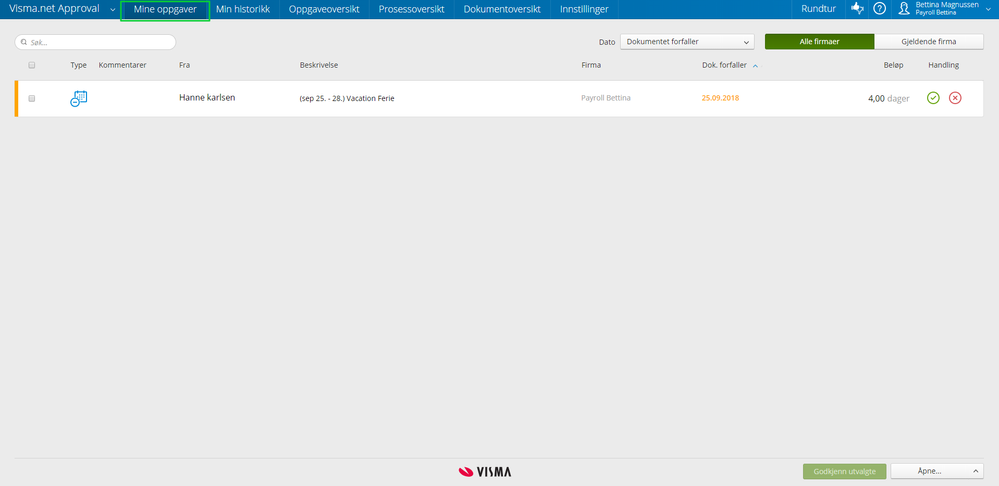Go to Mine oppgaver tab
The image size is (999, 486).
[165, 10]
